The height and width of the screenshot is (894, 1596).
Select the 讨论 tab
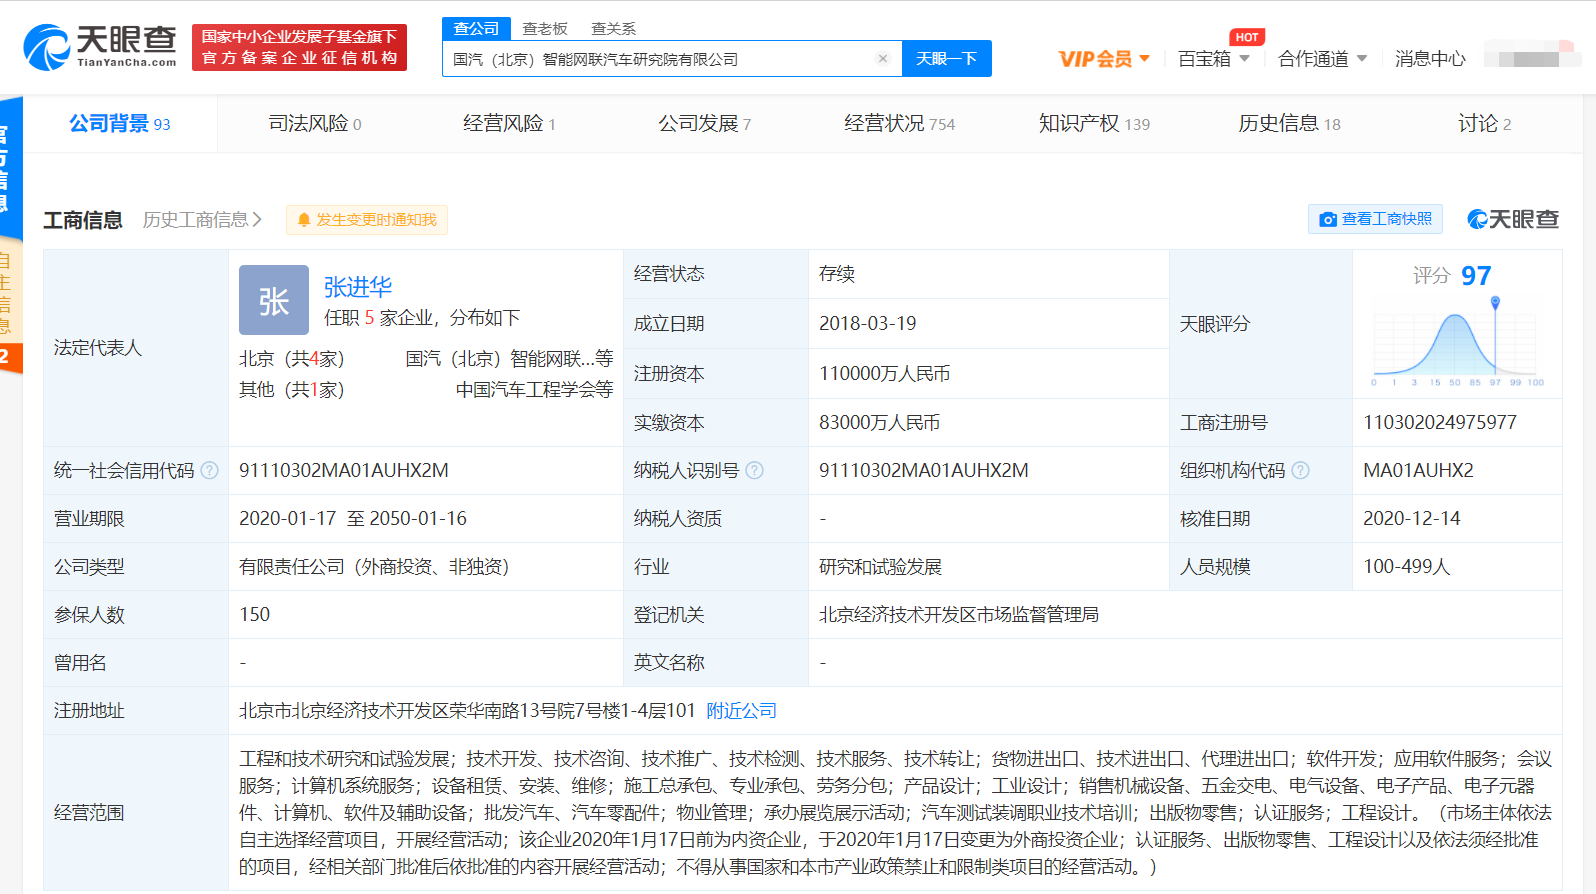(x=1484, y=123)
